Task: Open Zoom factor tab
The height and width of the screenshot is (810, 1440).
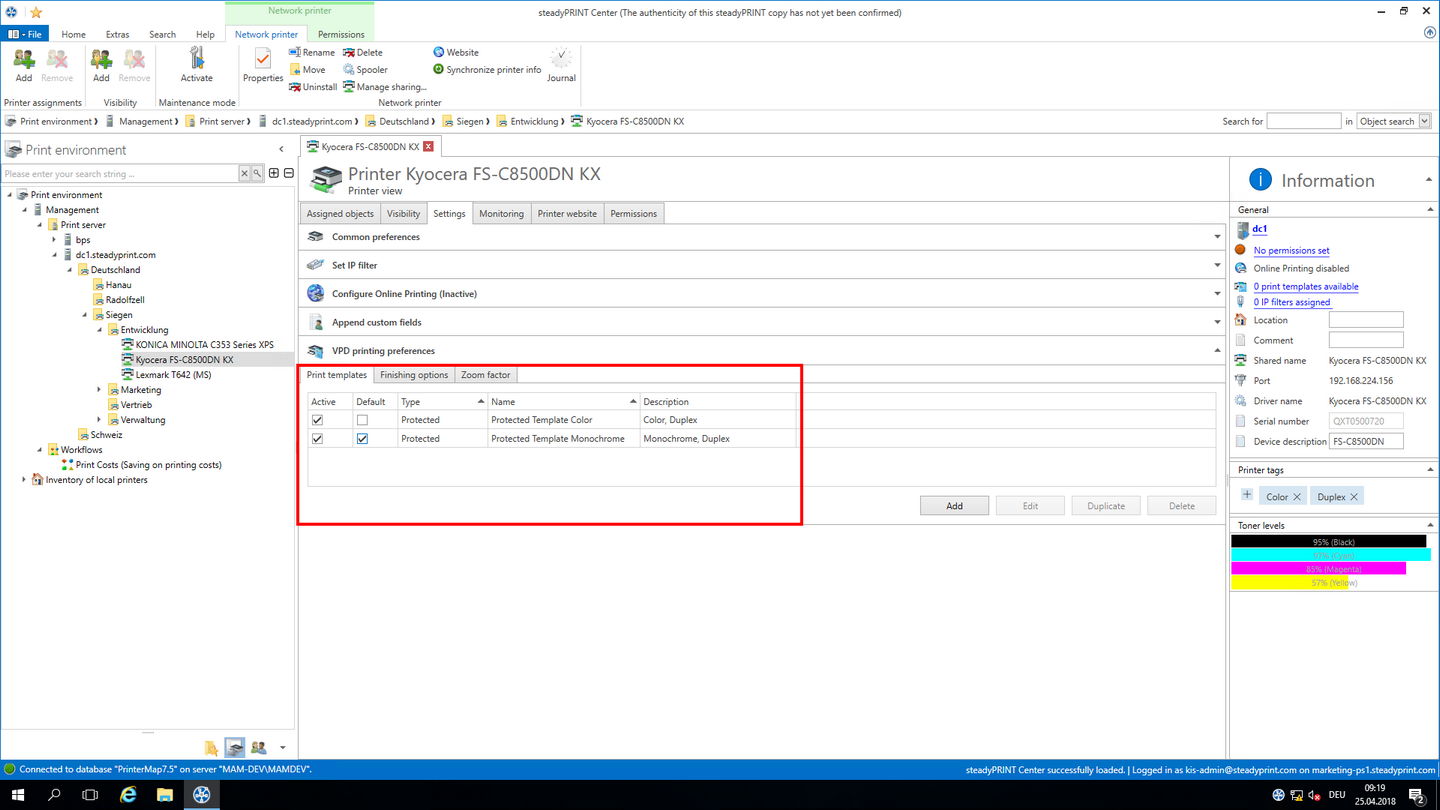Action: [x=486, y=375]
